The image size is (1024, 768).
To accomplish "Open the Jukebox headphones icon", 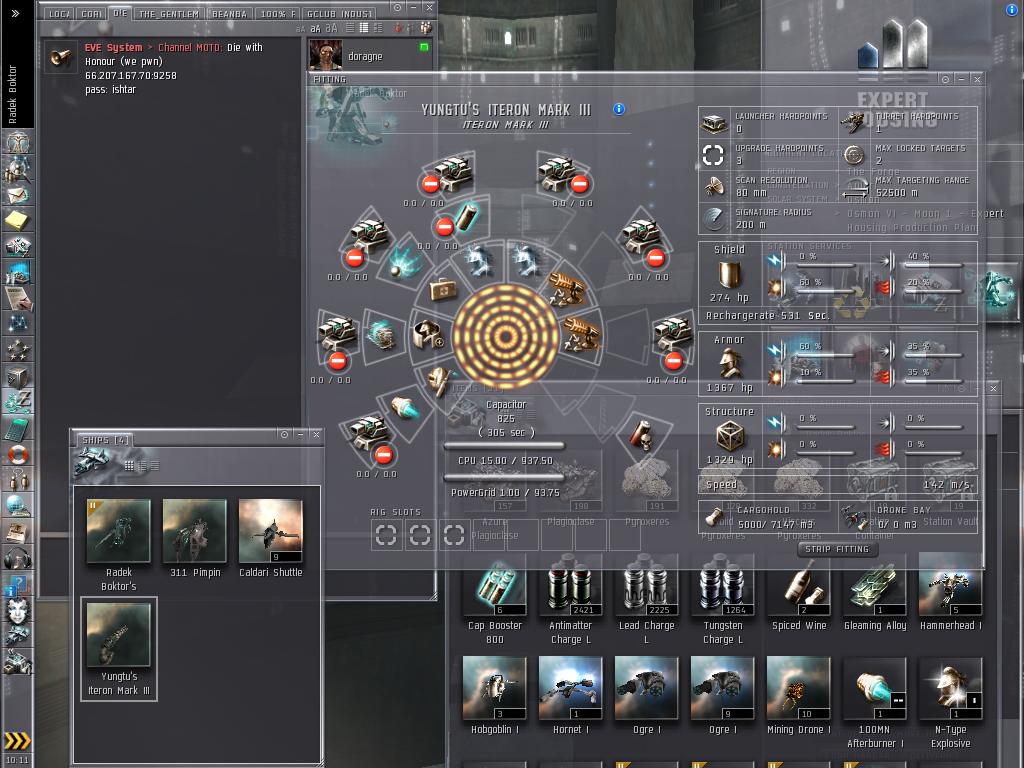I will 18,558.
